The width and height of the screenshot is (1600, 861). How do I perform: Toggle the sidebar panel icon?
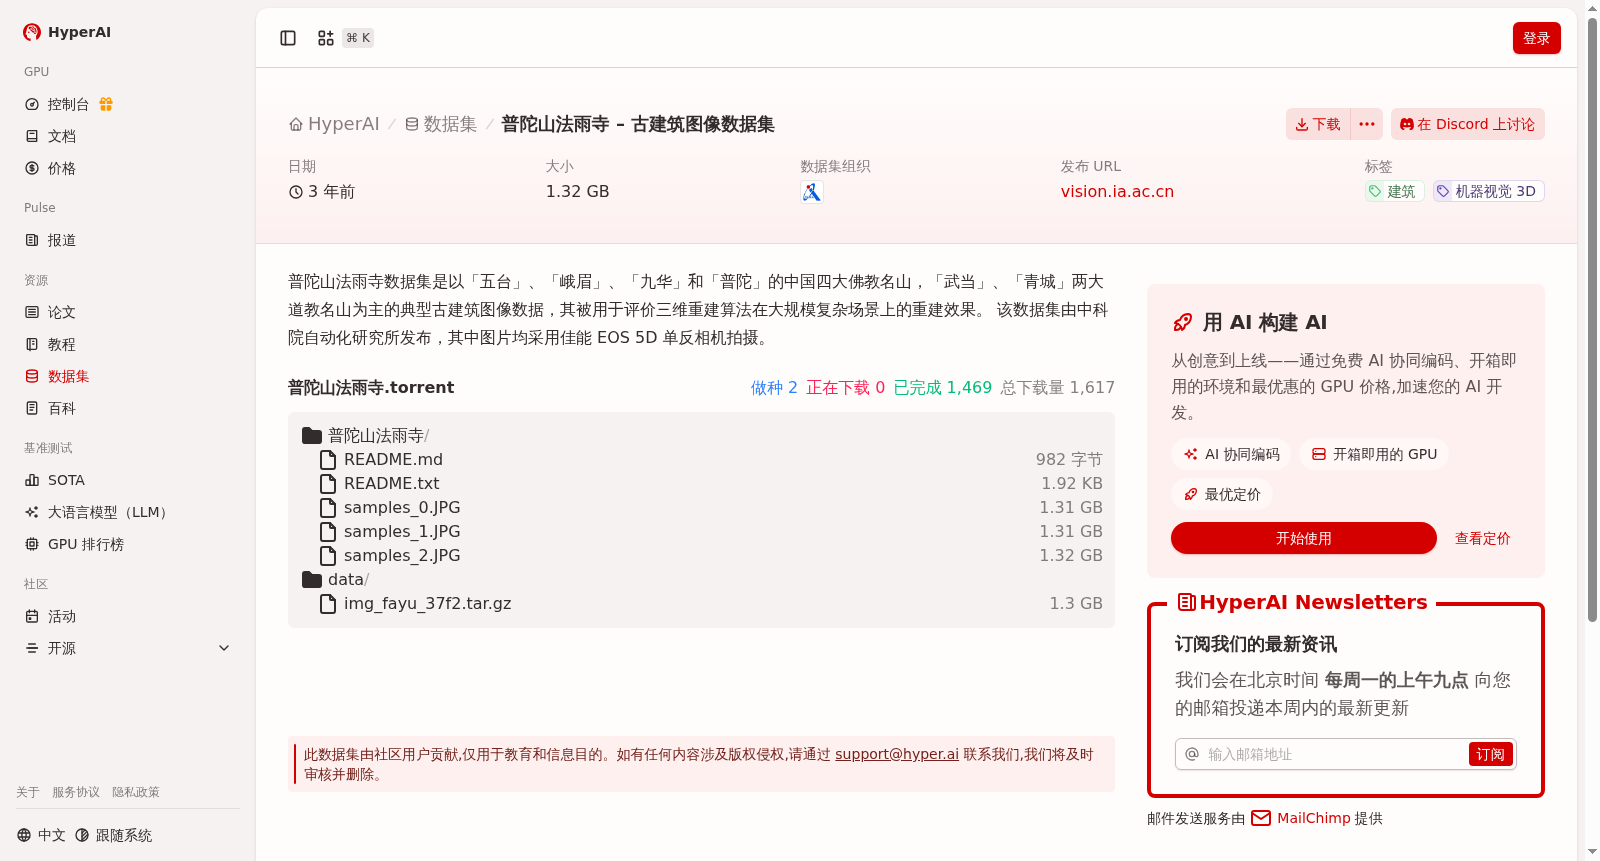(288, 38)
